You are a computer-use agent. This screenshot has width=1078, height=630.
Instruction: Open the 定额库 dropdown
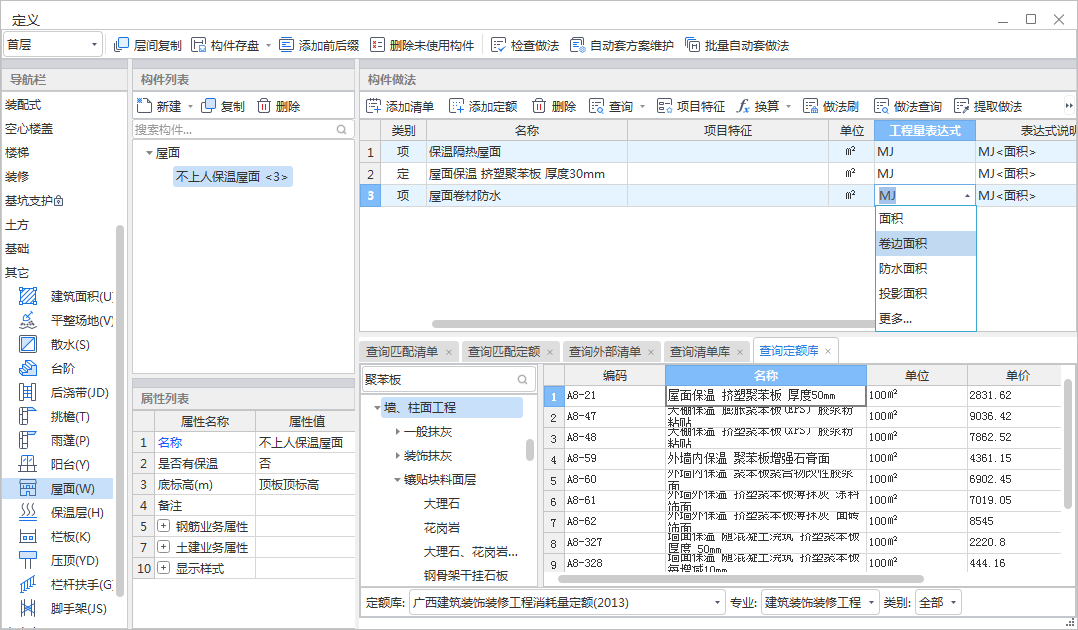tap(566, 602)
